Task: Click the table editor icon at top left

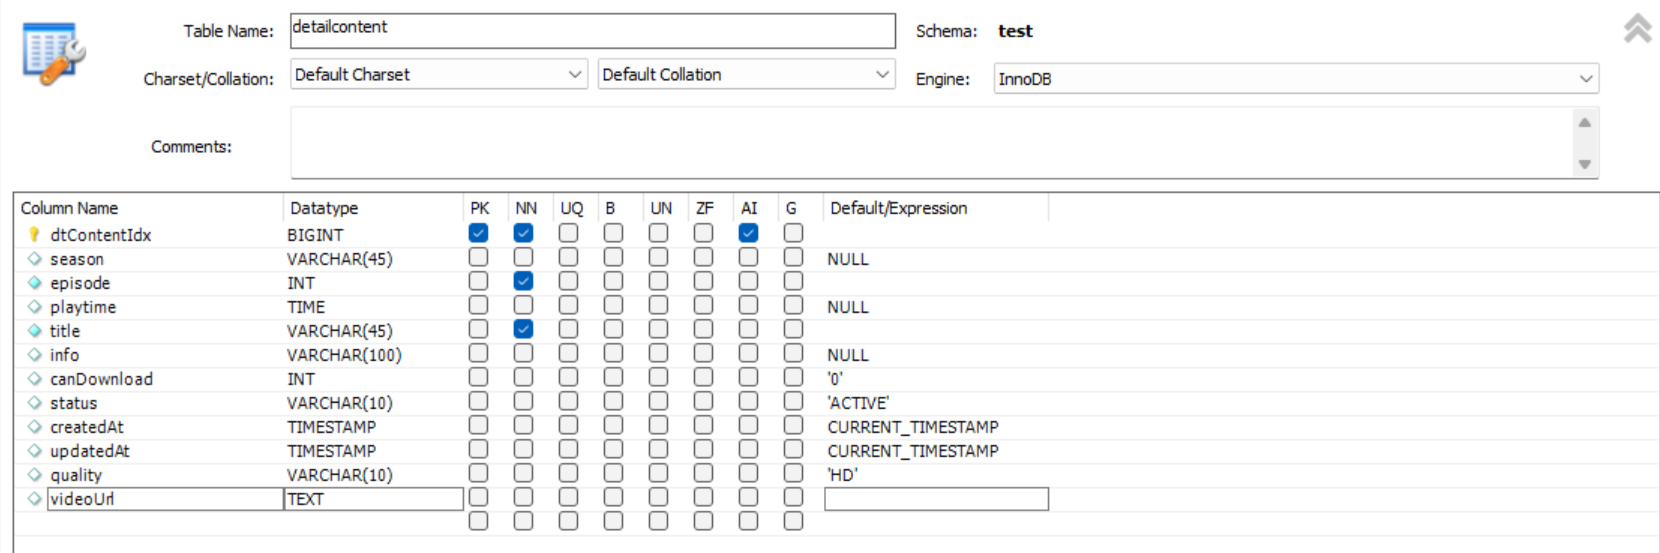Action: point(54,54)
